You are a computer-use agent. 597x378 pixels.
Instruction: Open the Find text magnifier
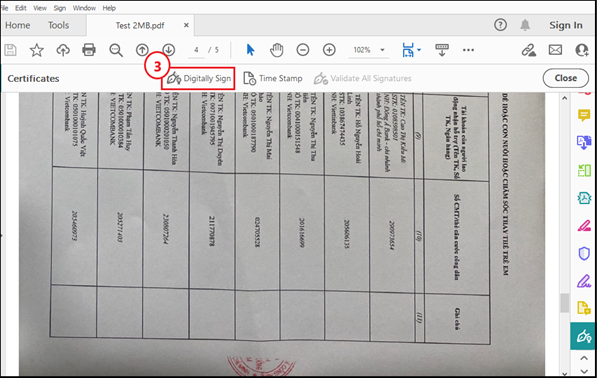tap(116, 50)
